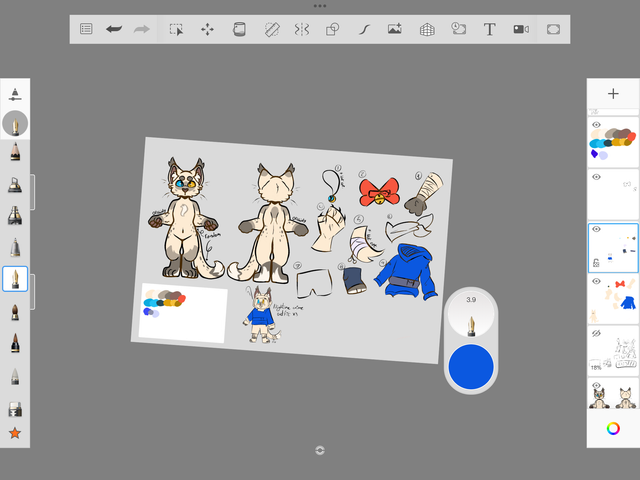Open the Shapes draw-style tool
The width and height of the screenshot is (640, 480).
tap(332, 29)
